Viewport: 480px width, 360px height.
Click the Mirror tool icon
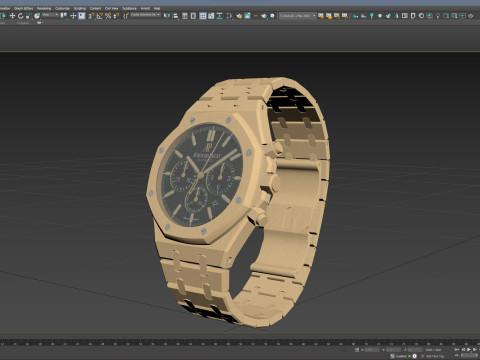tap(167, 16)
